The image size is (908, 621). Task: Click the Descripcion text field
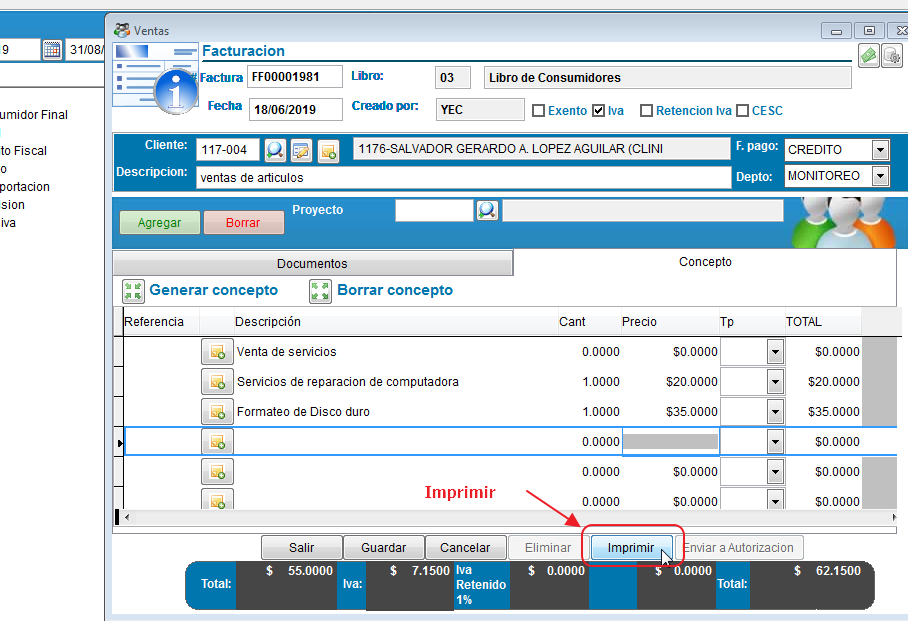(463, 178)
